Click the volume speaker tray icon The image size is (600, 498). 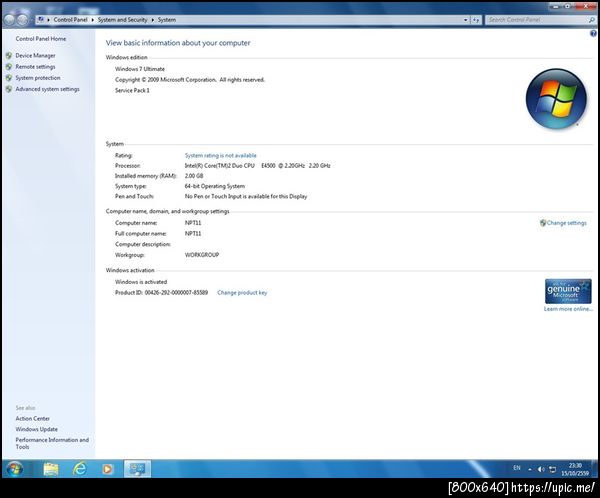(541, 469)
